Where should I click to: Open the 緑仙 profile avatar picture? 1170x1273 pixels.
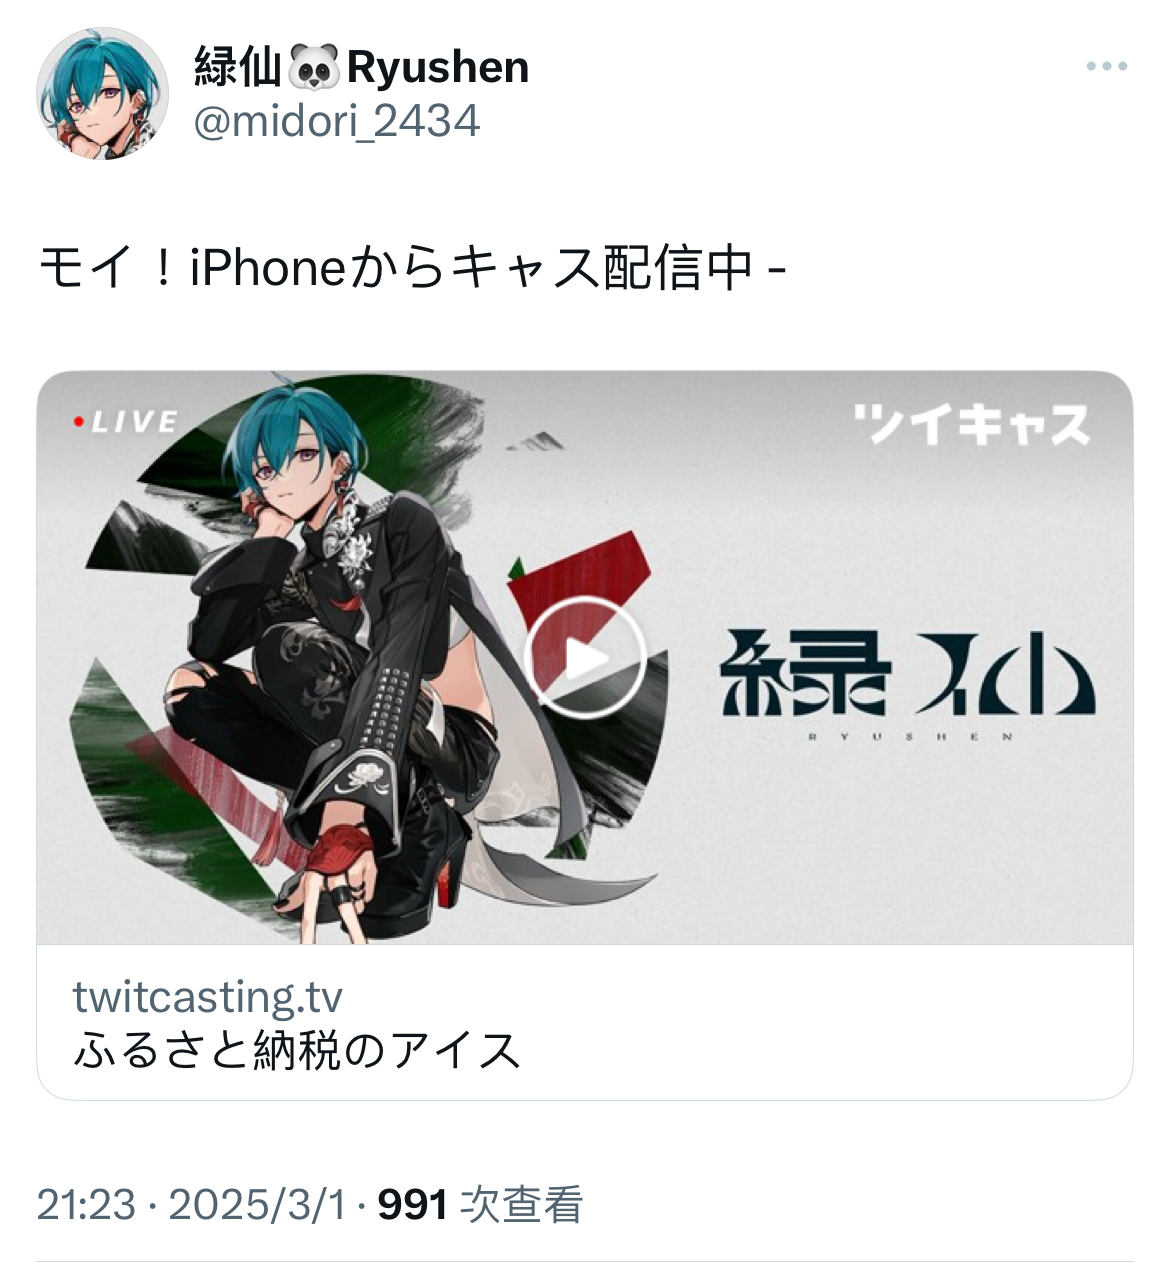pyautogui.click(x=103, y=94)
